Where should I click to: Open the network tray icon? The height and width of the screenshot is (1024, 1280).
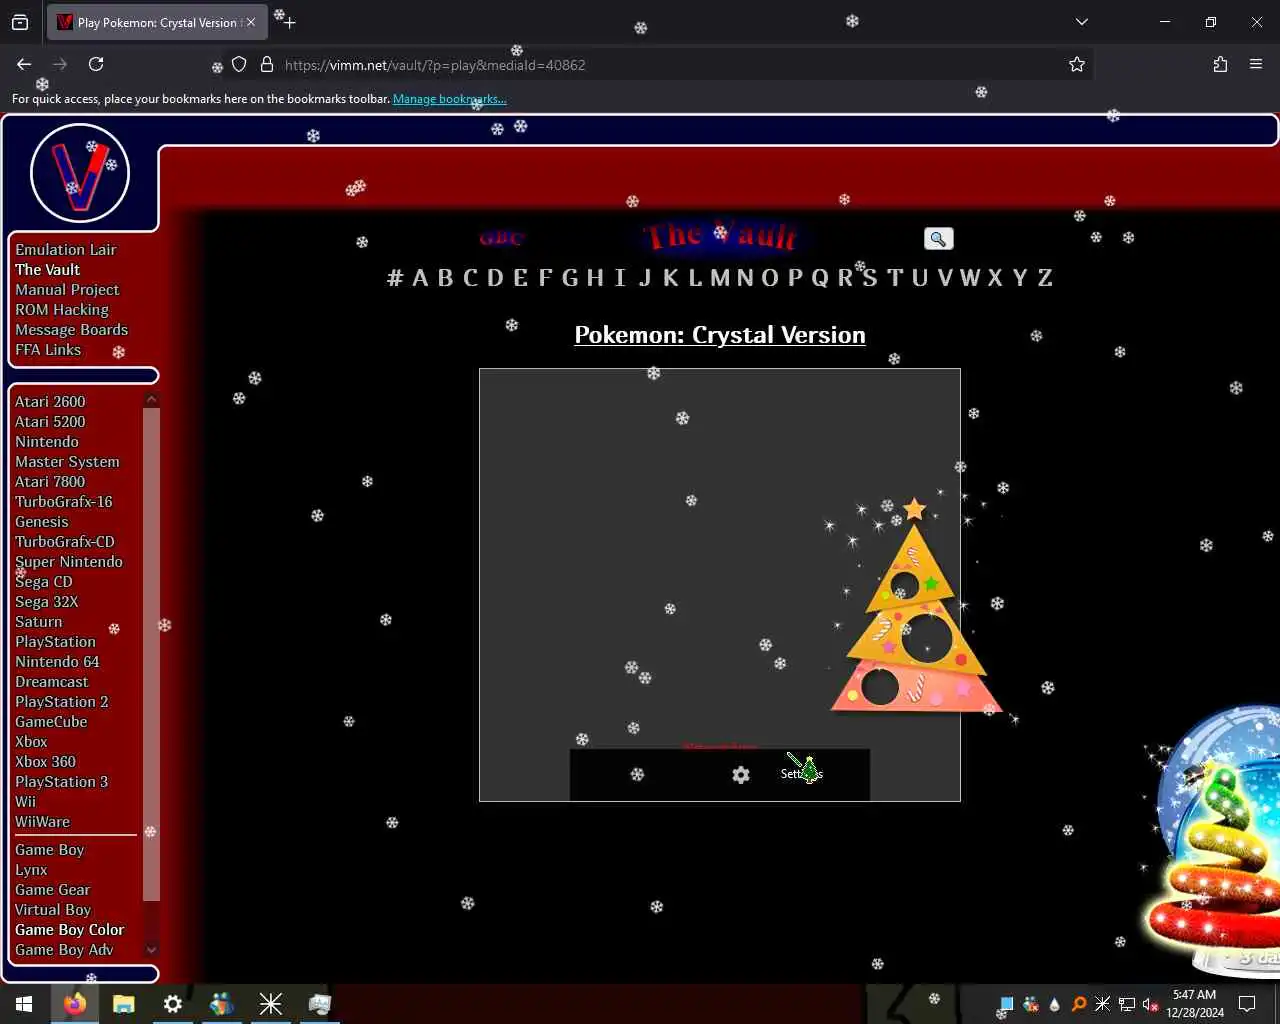point(1127,1004)
